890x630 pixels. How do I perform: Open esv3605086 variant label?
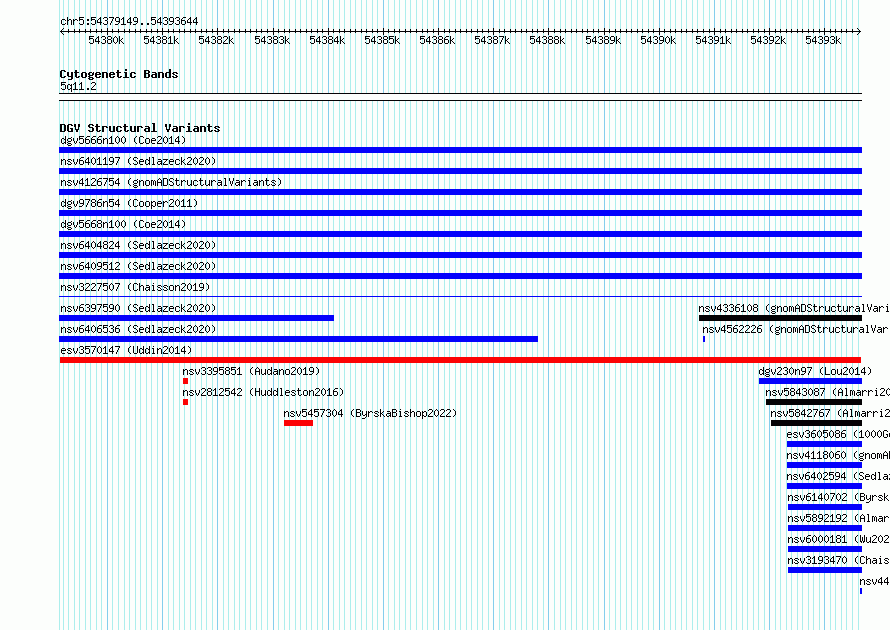click(x=838, y=434)
